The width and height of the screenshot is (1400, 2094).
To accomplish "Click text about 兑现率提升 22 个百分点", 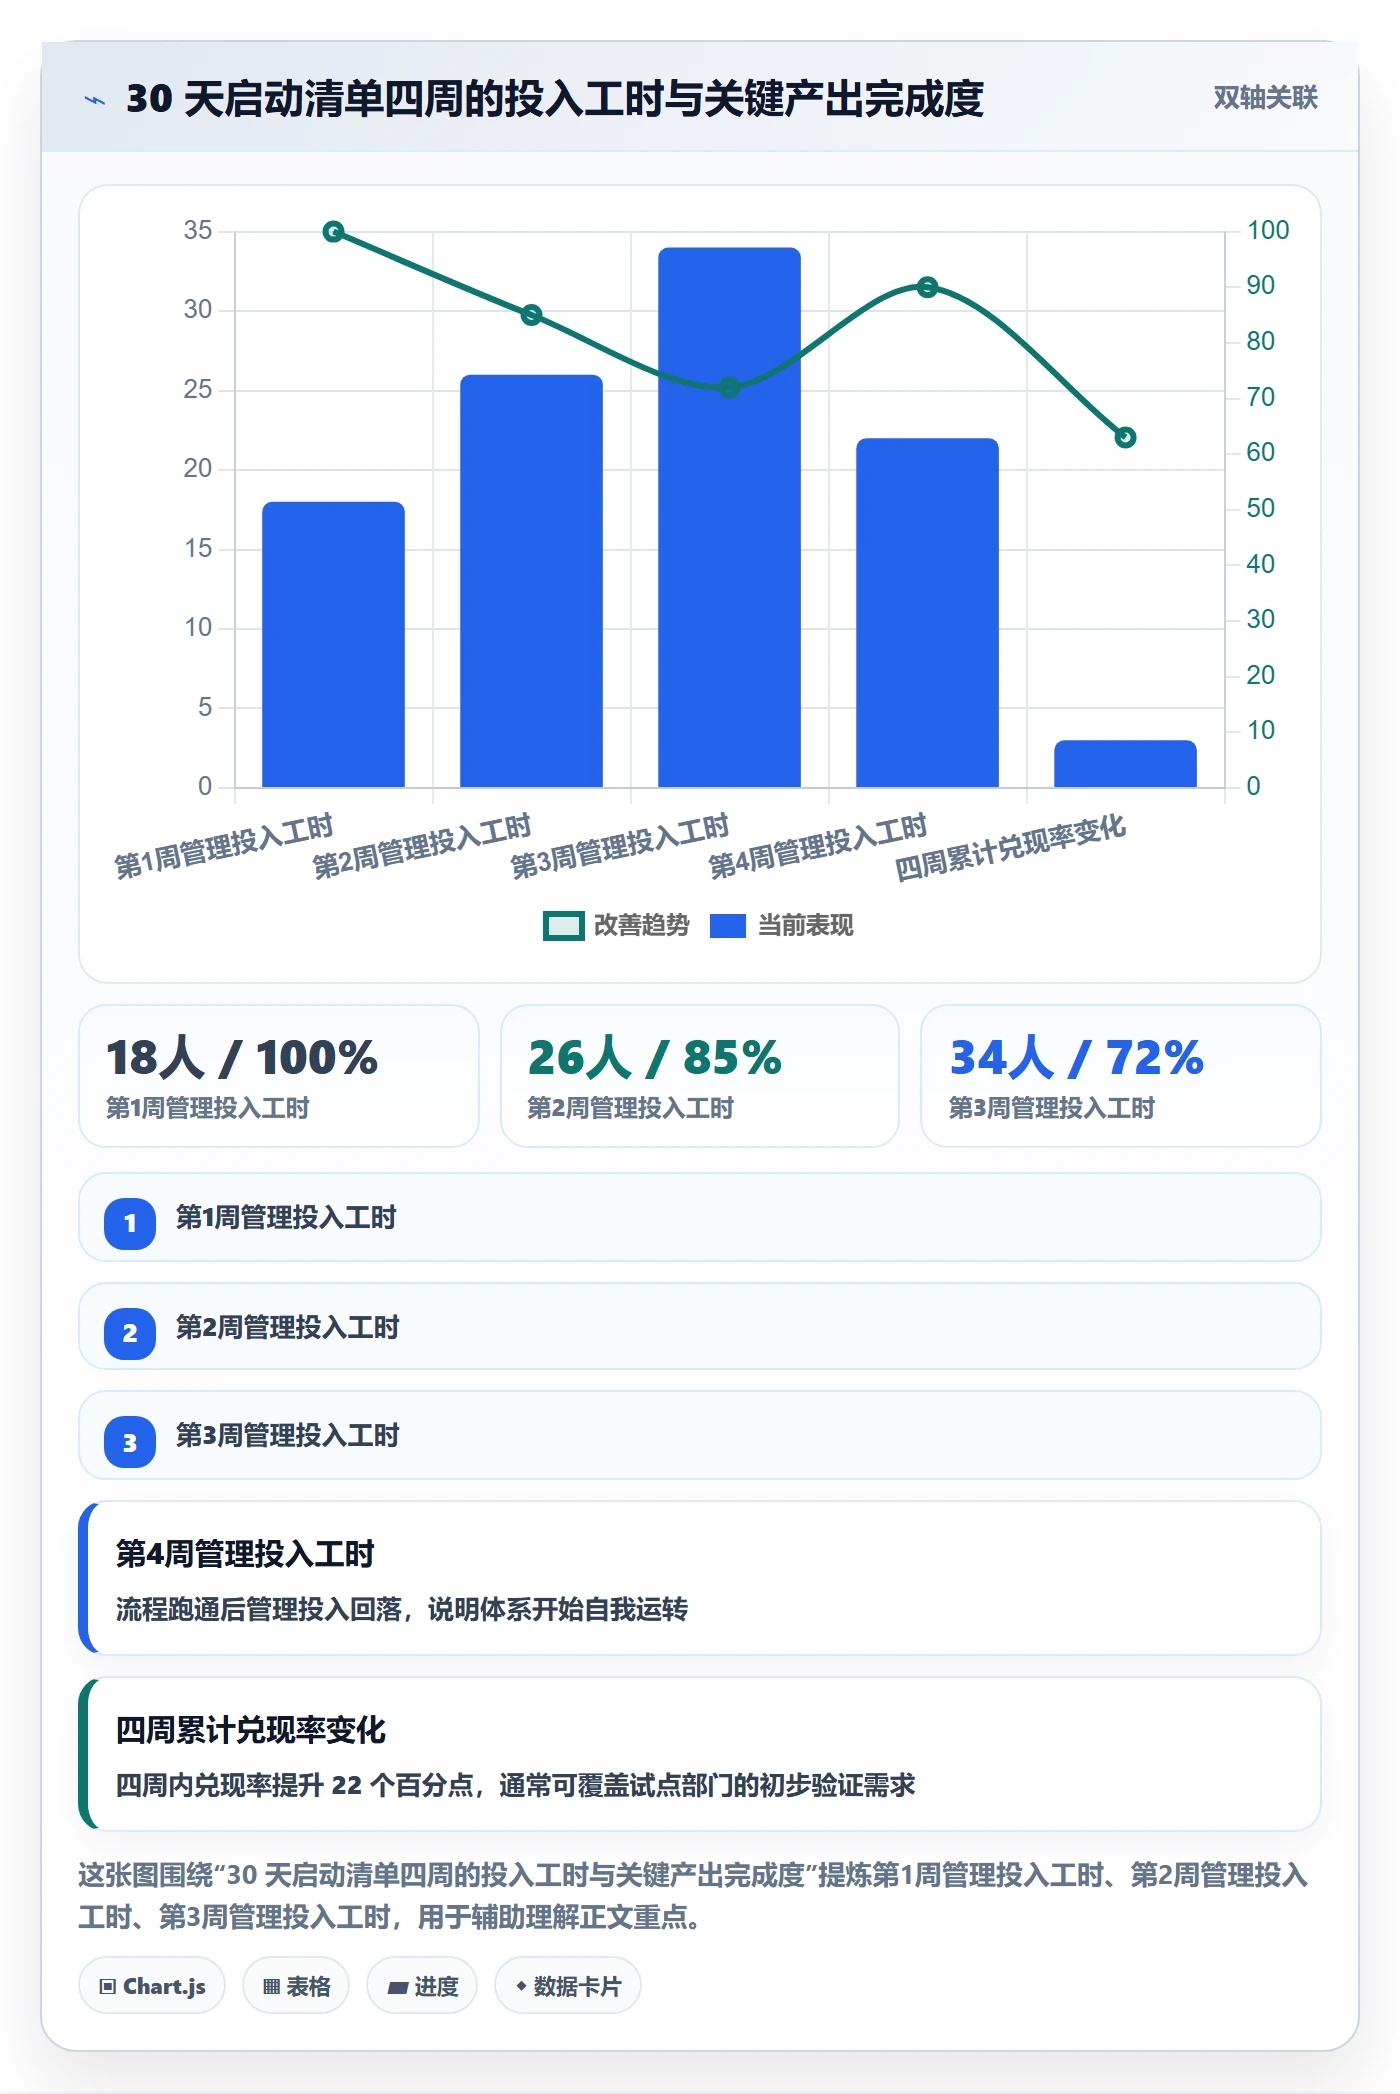I will (515, 1785).
